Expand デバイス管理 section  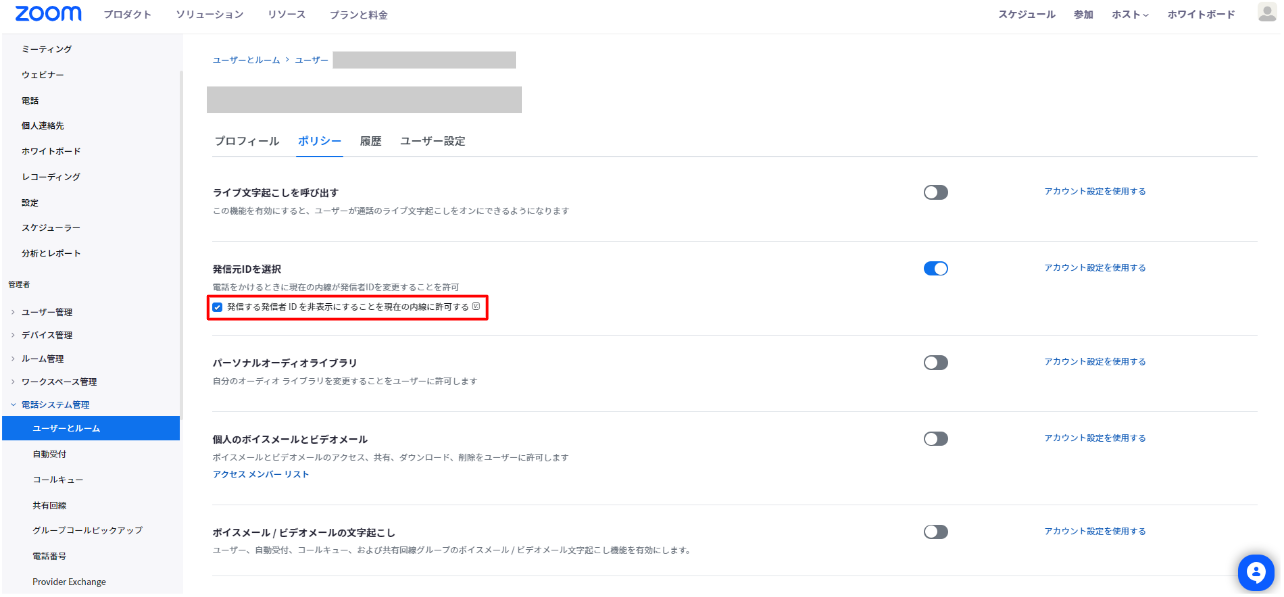click(47, 335)
